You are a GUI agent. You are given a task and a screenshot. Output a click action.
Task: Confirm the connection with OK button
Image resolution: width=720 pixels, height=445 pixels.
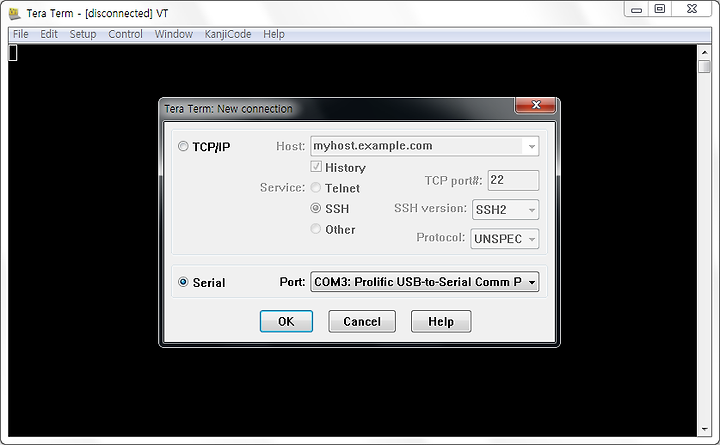point(286,321)
